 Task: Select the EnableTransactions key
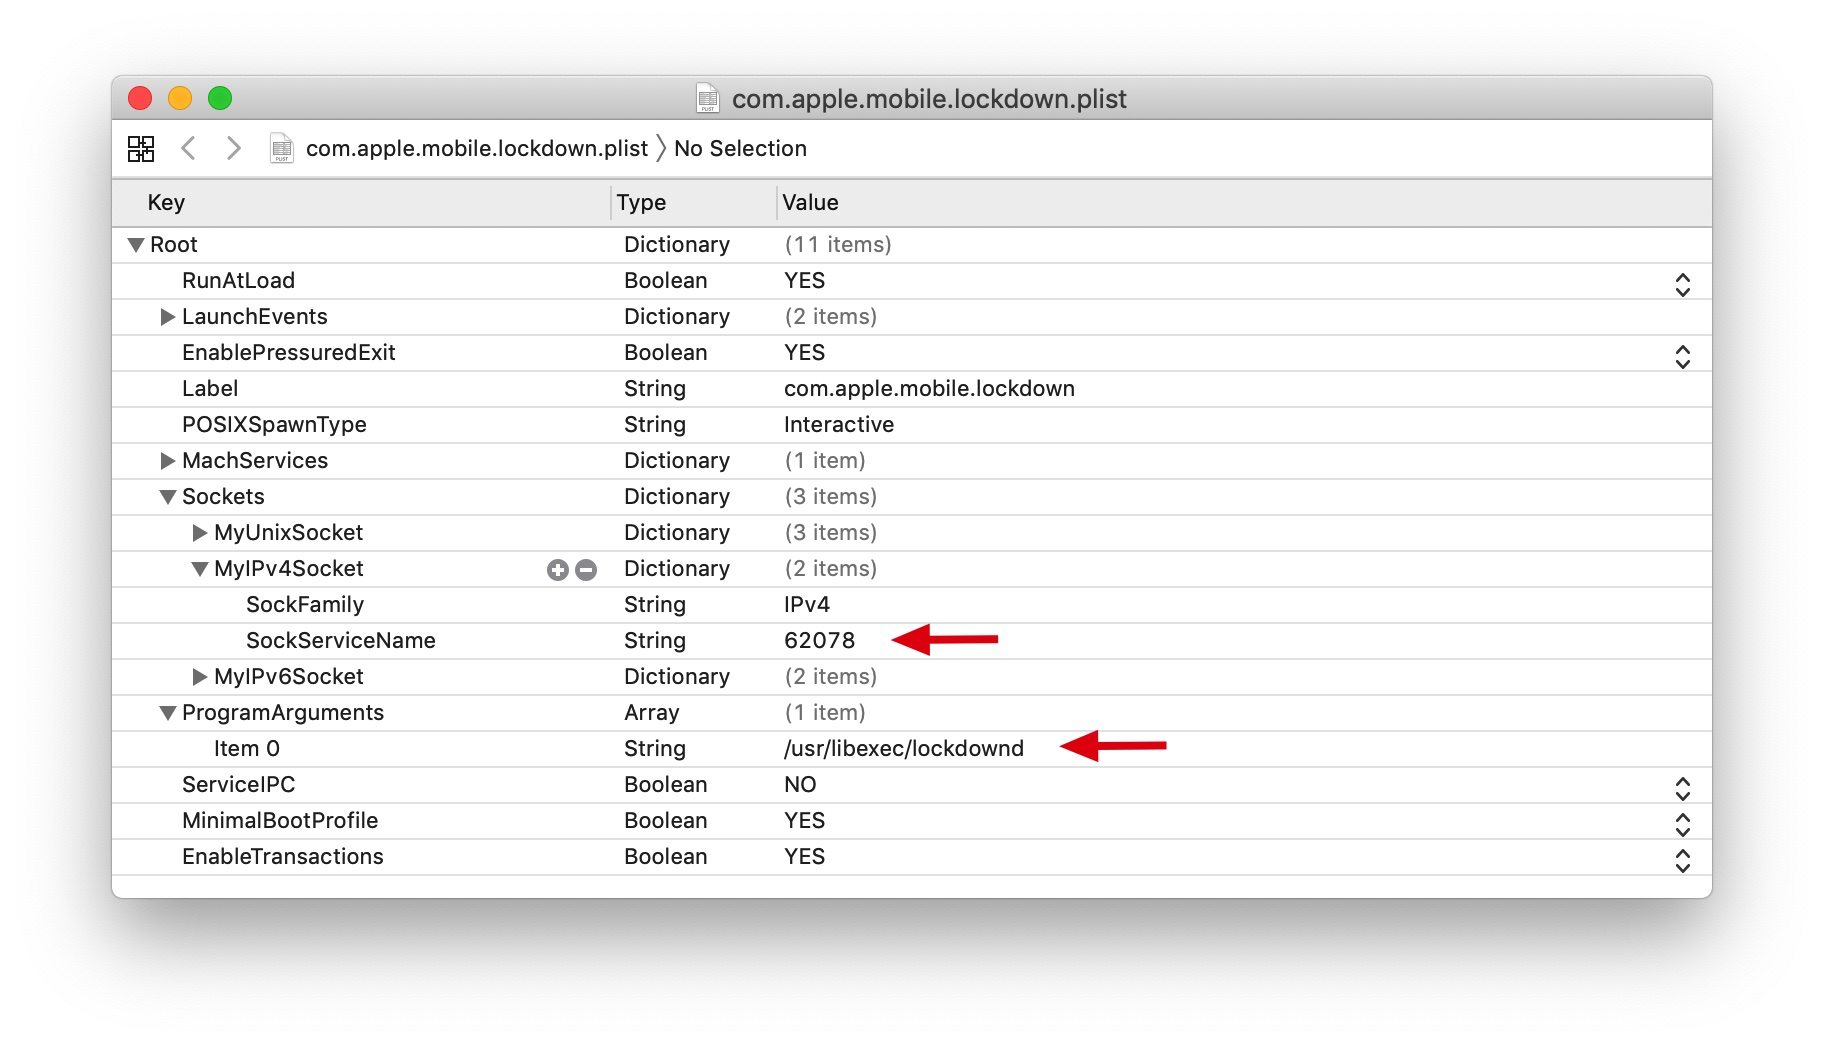pyautogui.click(x=283, y=857)
